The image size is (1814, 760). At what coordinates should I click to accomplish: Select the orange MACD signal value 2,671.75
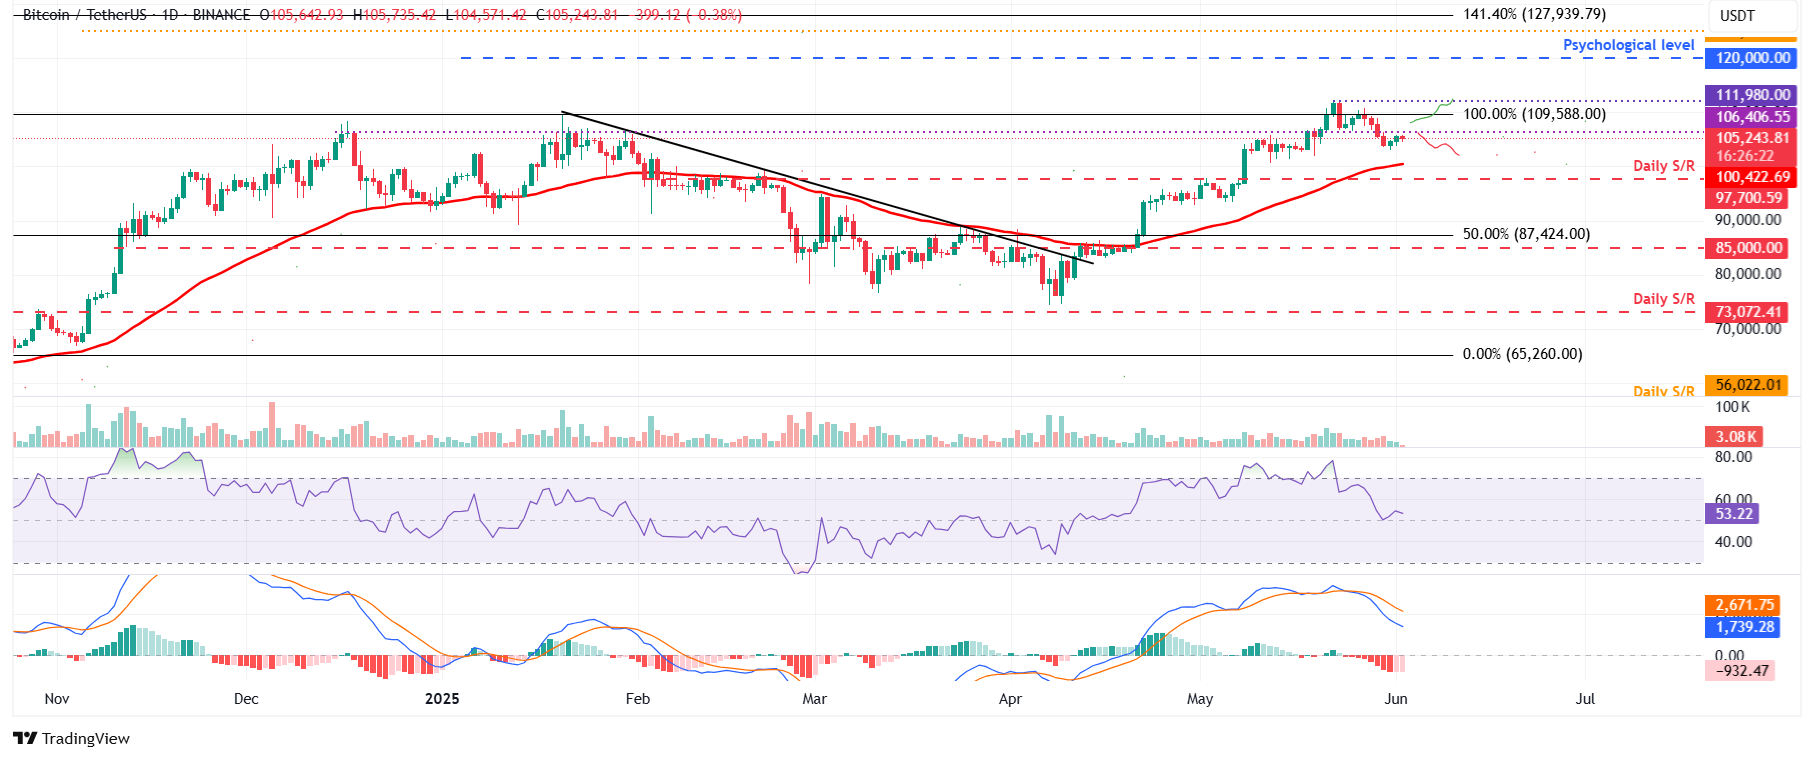tap(1744, 605)
